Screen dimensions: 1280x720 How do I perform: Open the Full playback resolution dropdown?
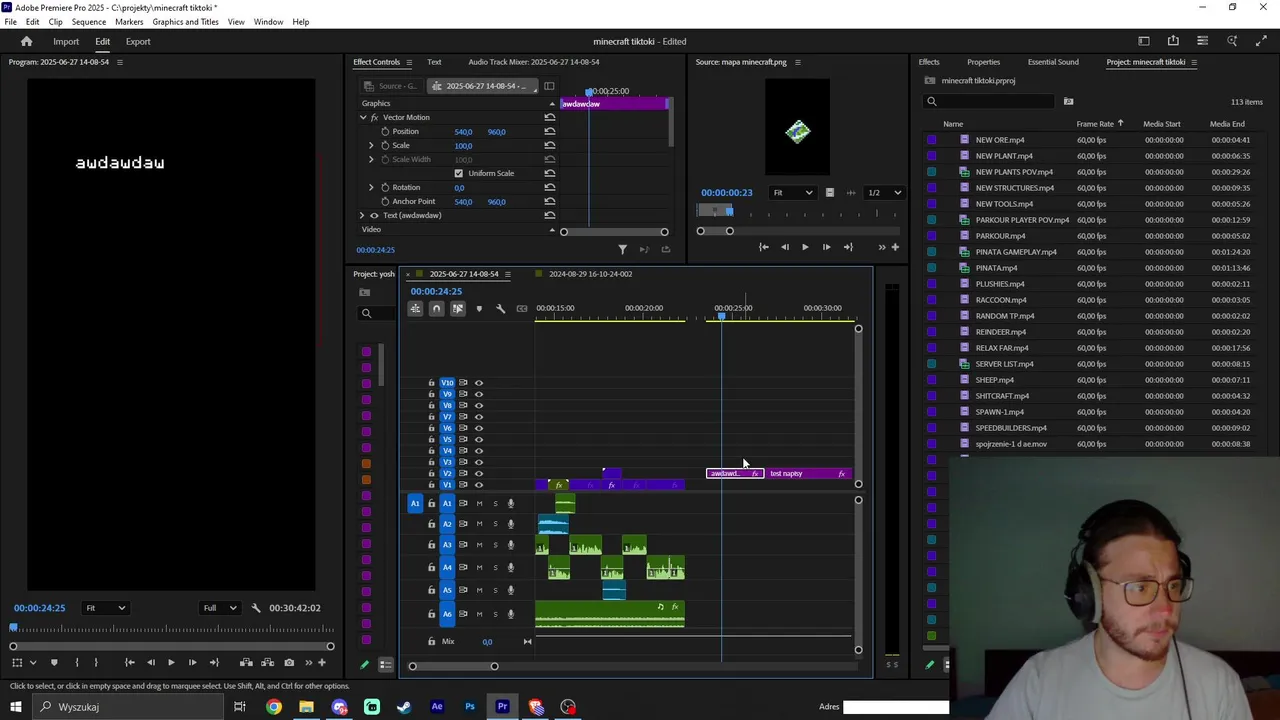220,608
